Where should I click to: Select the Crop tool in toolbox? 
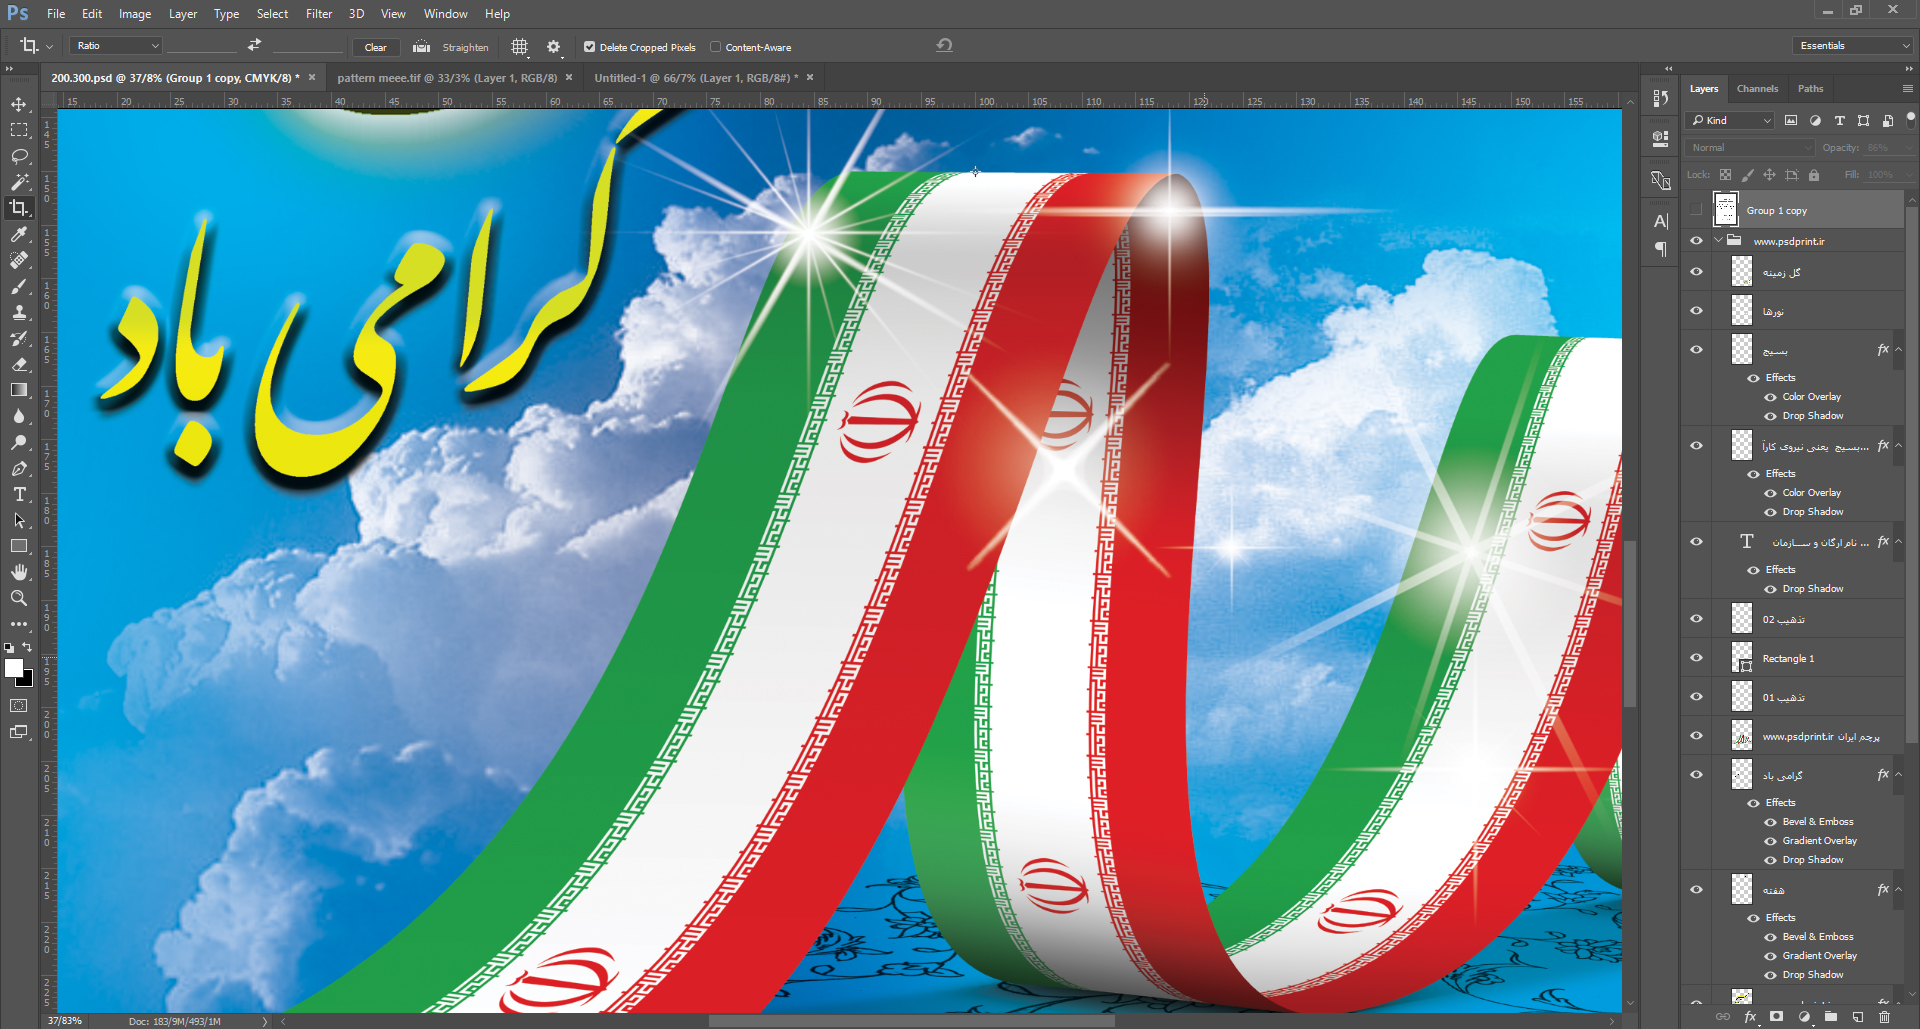(x=19, y=208)
